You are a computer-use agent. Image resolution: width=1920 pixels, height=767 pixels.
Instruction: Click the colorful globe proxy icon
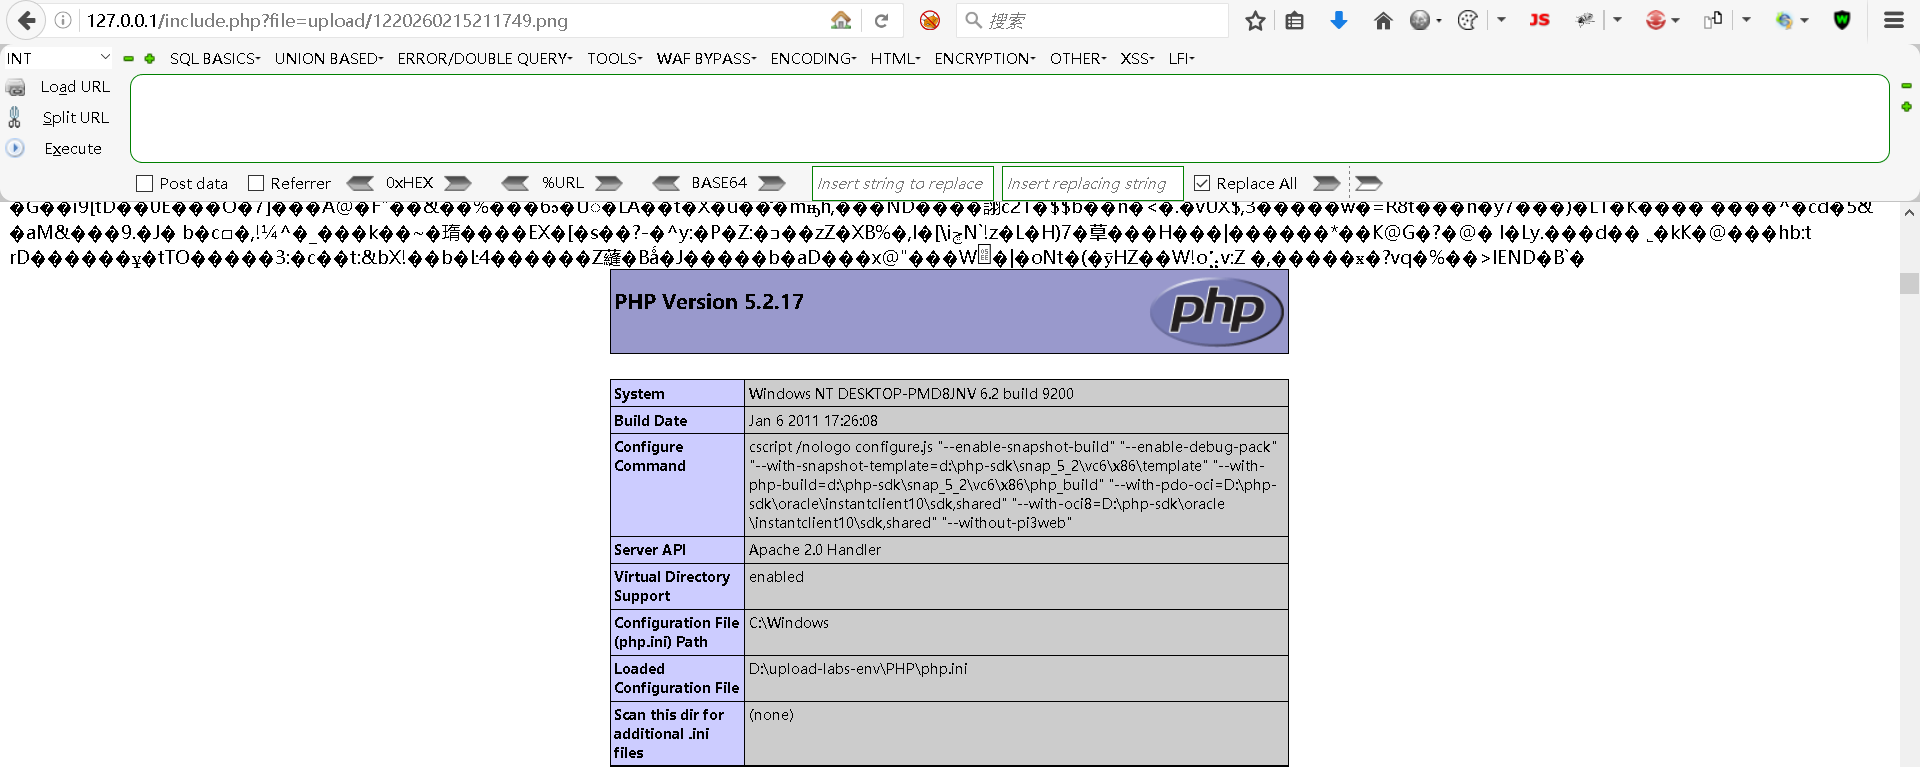point(1784,20)
